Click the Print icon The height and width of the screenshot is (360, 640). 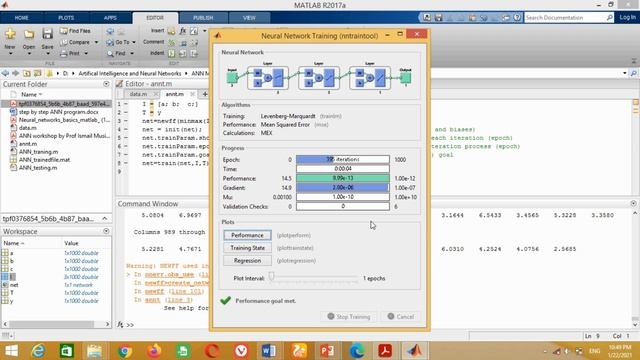tap(64, 53)
